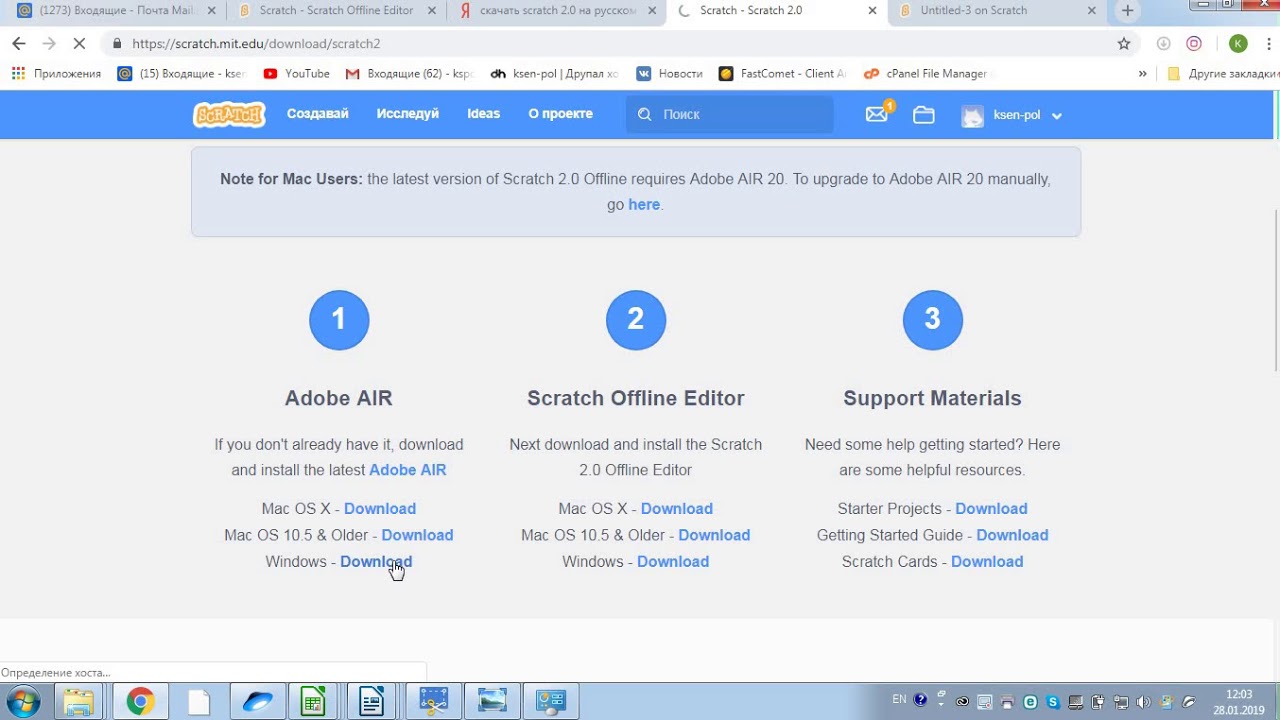Screen dimensions: 1280x720
Task: Click the ksen-pol user avatar
Action: tap(972, 115)
